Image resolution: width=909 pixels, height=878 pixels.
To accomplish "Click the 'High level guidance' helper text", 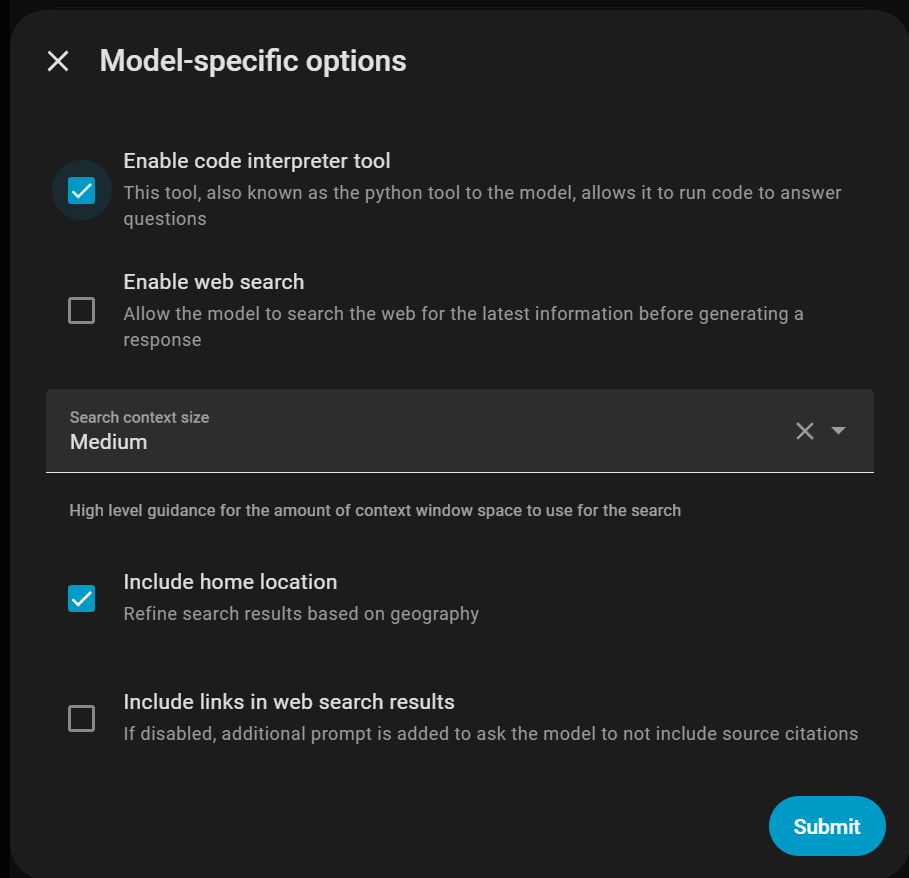I will point(375,511).
